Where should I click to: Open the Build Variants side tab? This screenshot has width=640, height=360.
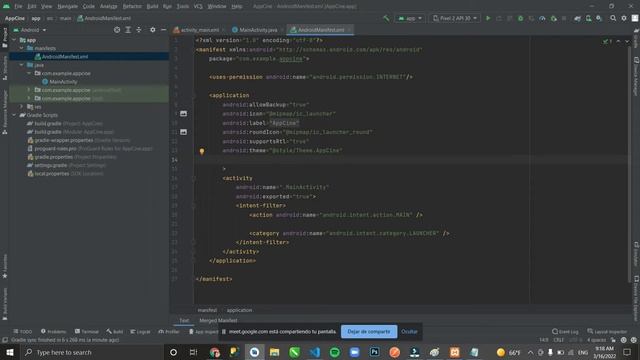click(x=4, y=303)
